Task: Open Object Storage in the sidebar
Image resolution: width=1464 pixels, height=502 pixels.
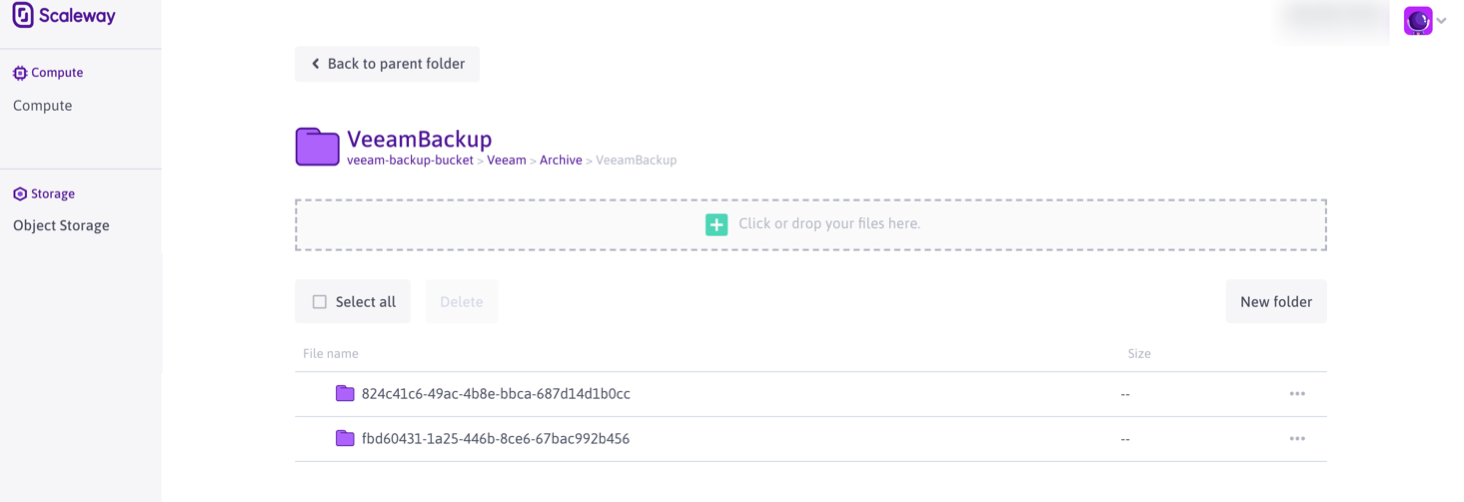Action: coord(61,226)
